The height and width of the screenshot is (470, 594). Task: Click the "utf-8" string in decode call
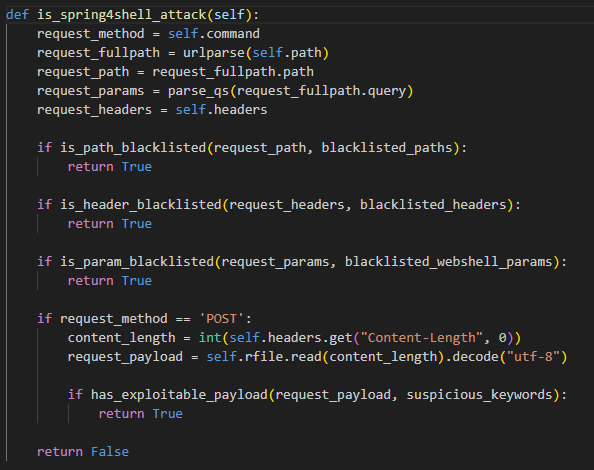533,357
